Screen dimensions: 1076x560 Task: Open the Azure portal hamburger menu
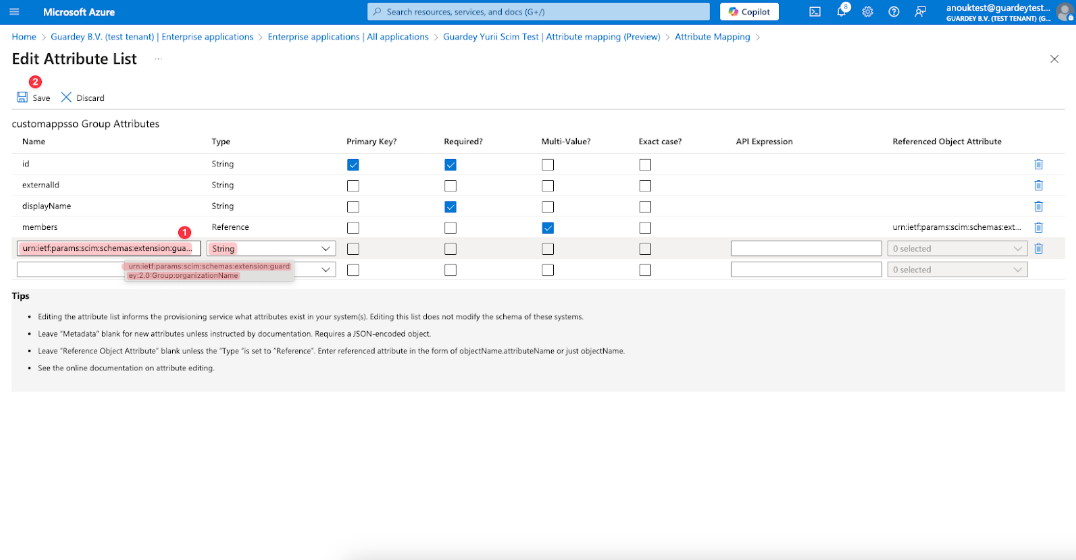coord(14,12)
